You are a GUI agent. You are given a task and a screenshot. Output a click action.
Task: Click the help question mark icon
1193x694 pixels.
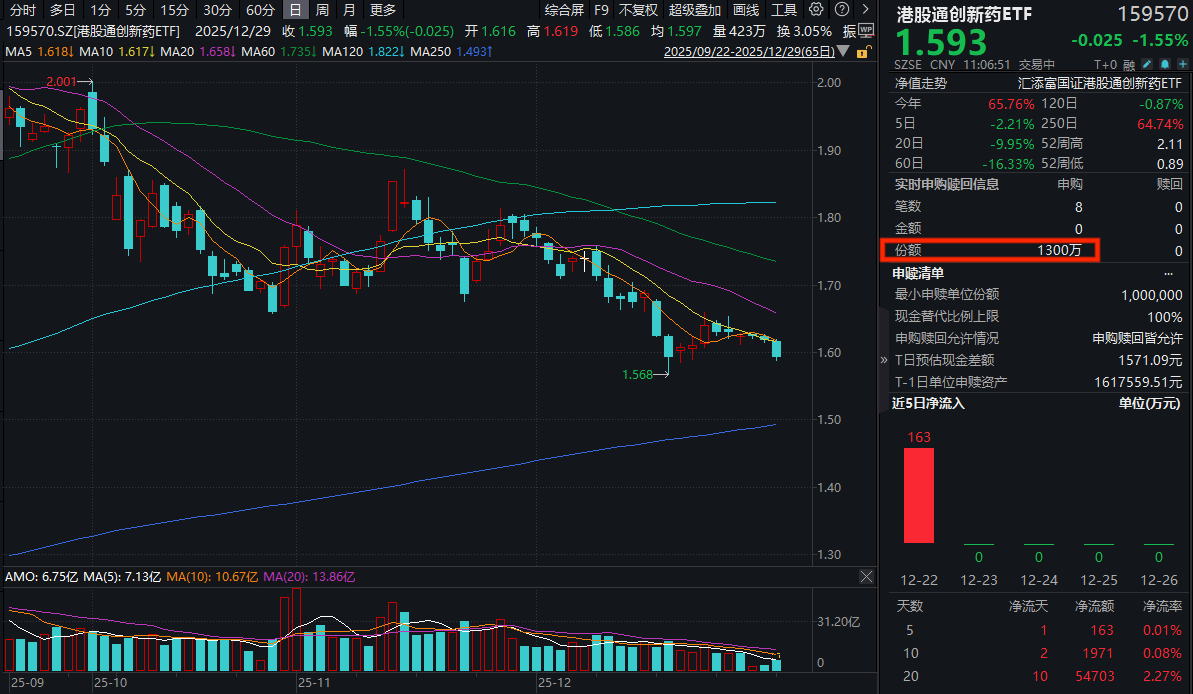click(x=840, y=9)
